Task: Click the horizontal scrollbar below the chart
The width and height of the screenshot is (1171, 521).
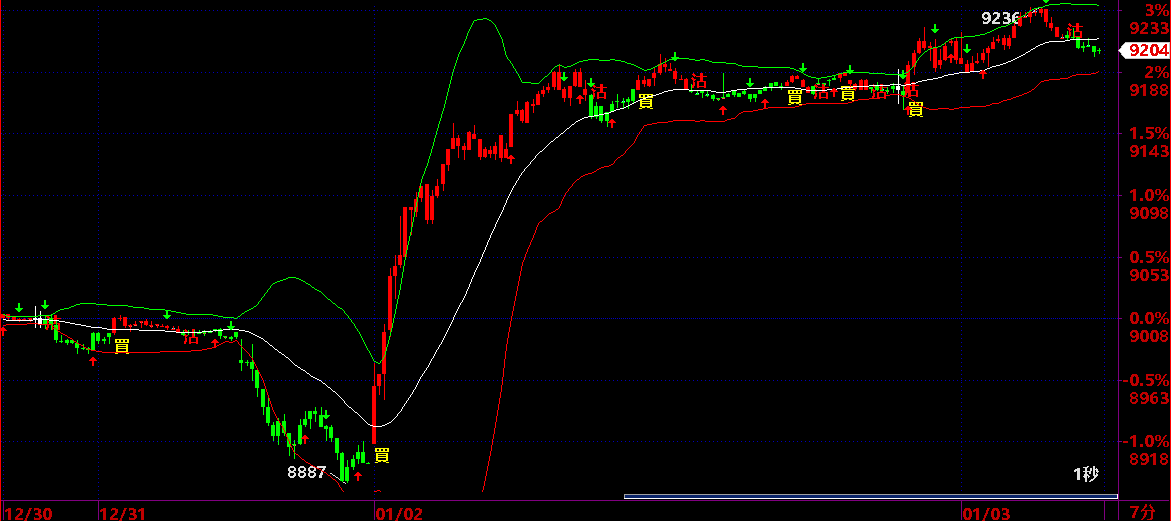Action: coord(870,496)
